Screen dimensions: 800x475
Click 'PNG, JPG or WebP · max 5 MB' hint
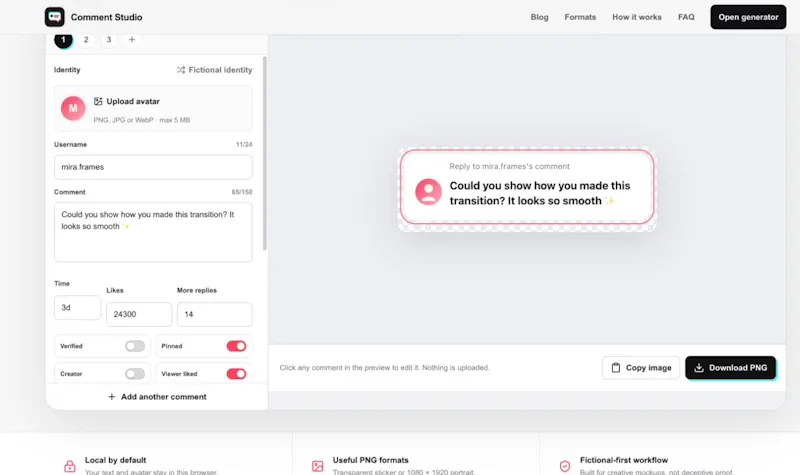click(x=141, y=120)
